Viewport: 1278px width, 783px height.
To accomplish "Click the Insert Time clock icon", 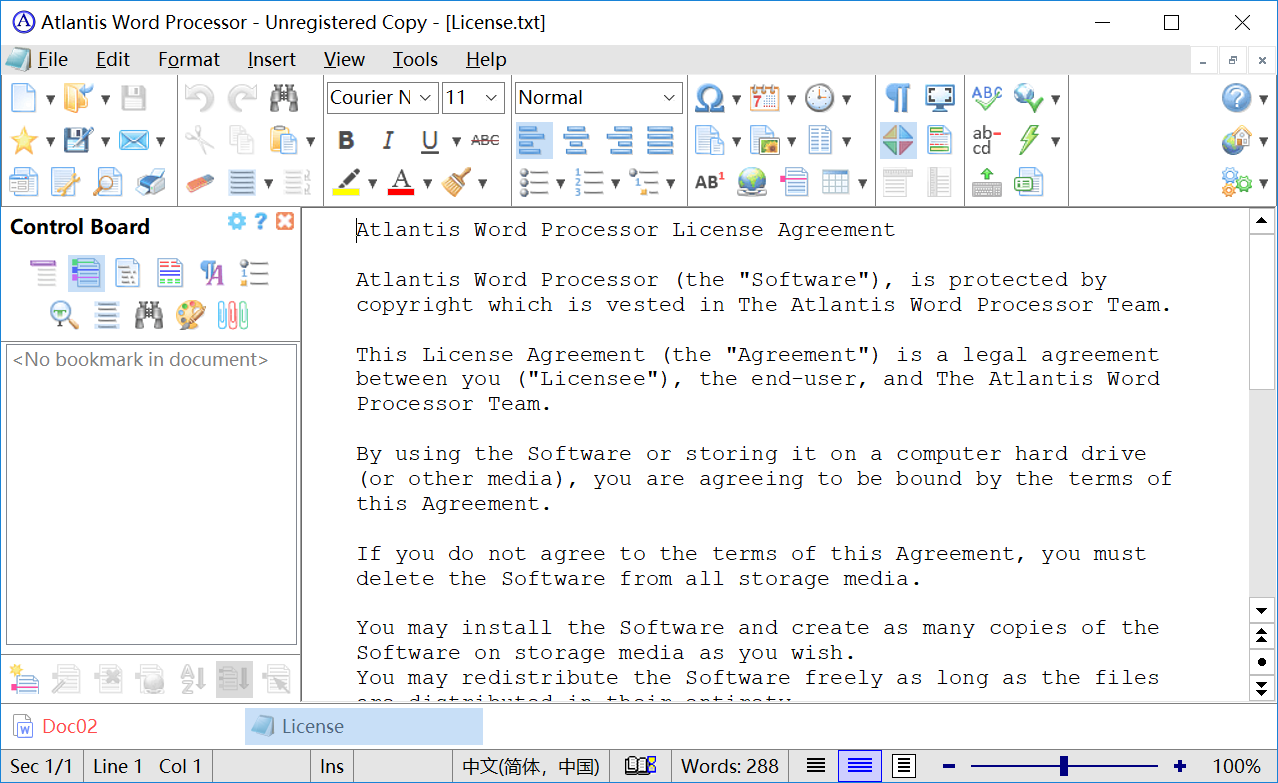I will pyautogui.click(x=820, y=98).
